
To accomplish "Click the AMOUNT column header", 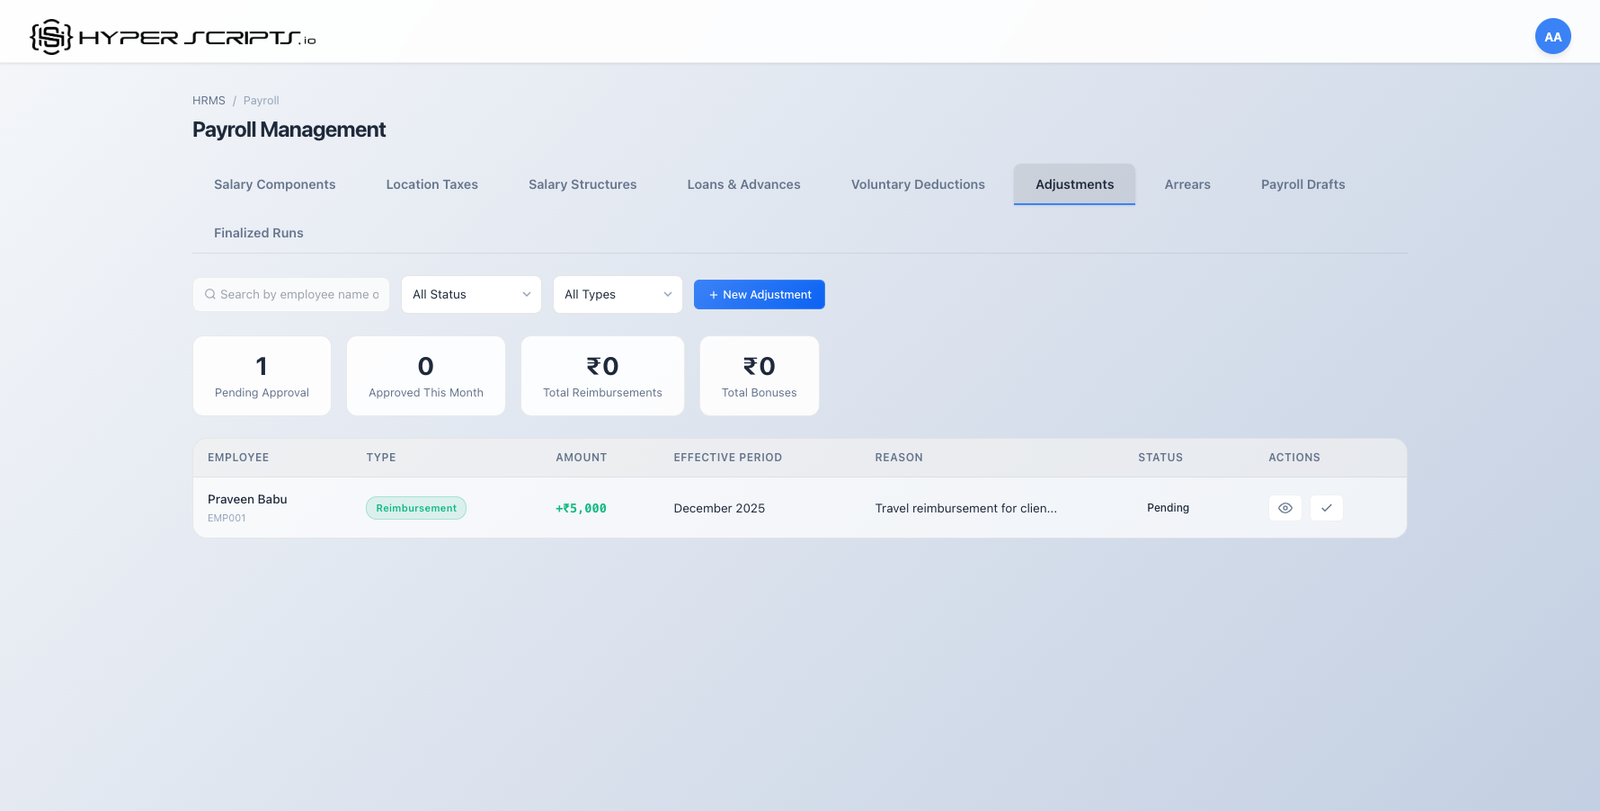I will click(581, 458).
